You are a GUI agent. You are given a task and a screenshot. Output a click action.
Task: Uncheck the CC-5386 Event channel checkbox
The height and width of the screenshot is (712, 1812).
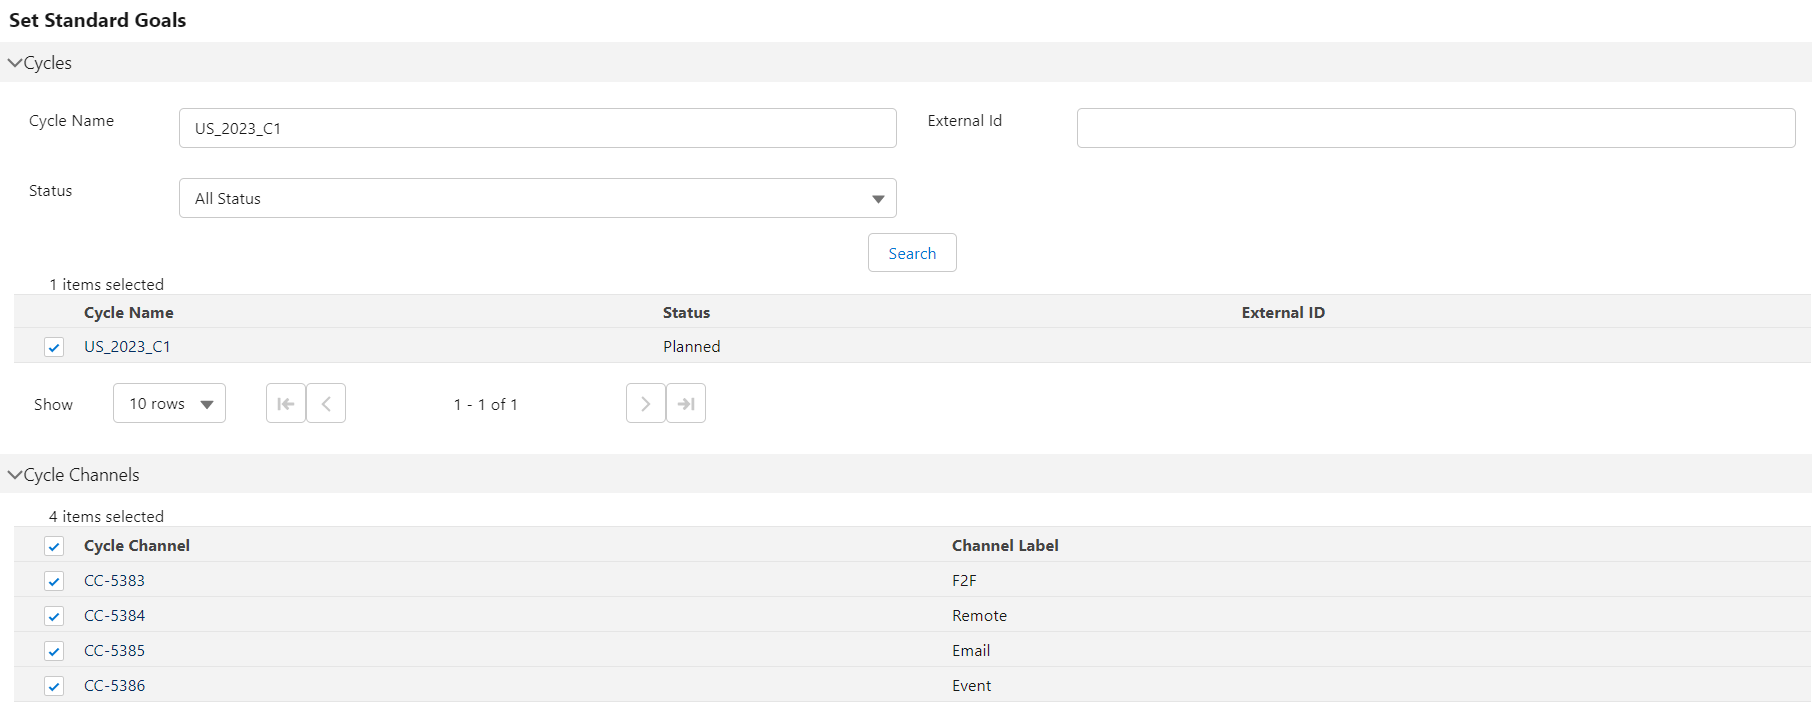[54, 686]
